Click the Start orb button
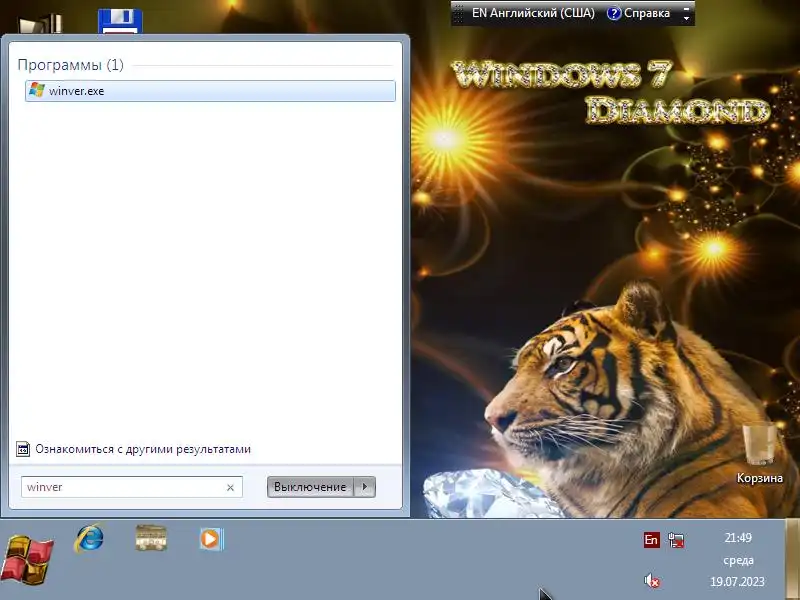This screenshot has width=800, height=600. click(x=28, y=560)
